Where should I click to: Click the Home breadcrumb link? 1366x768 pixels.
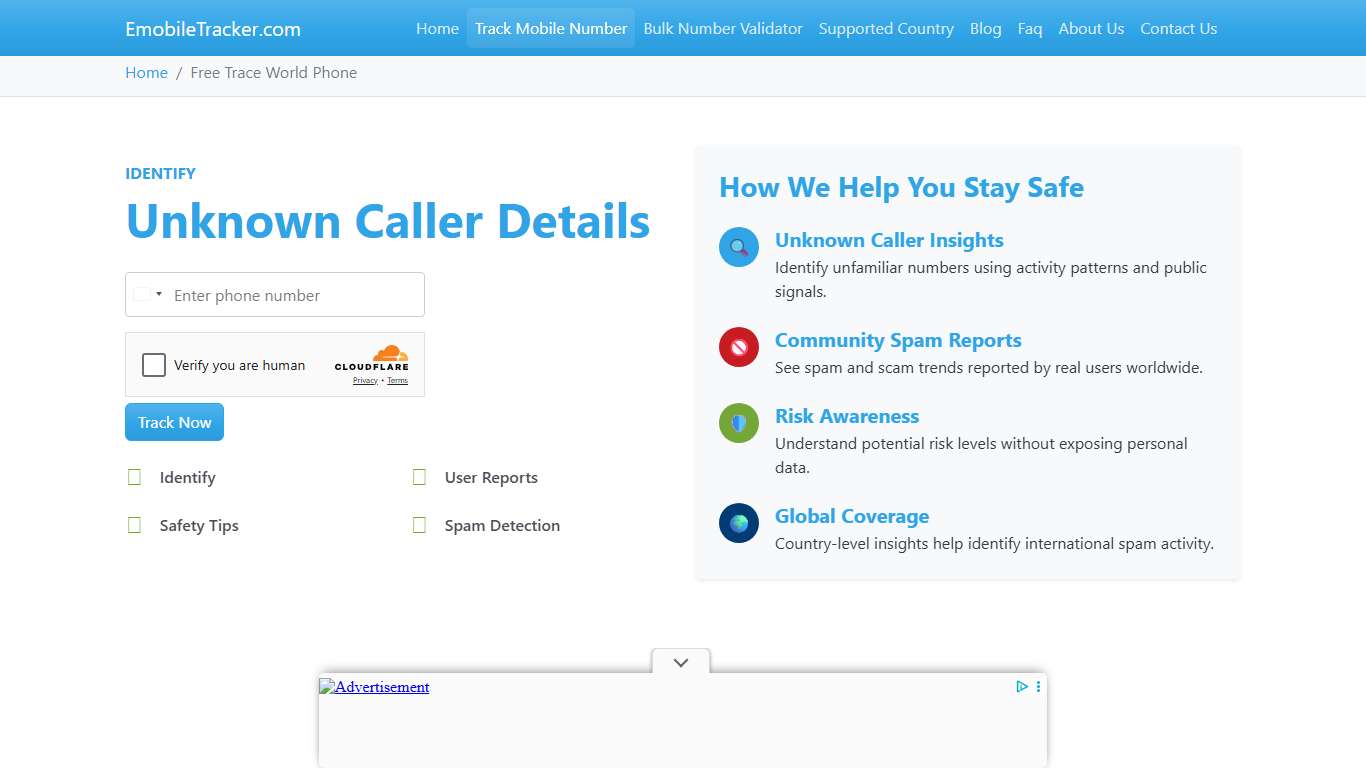(146, 73)
